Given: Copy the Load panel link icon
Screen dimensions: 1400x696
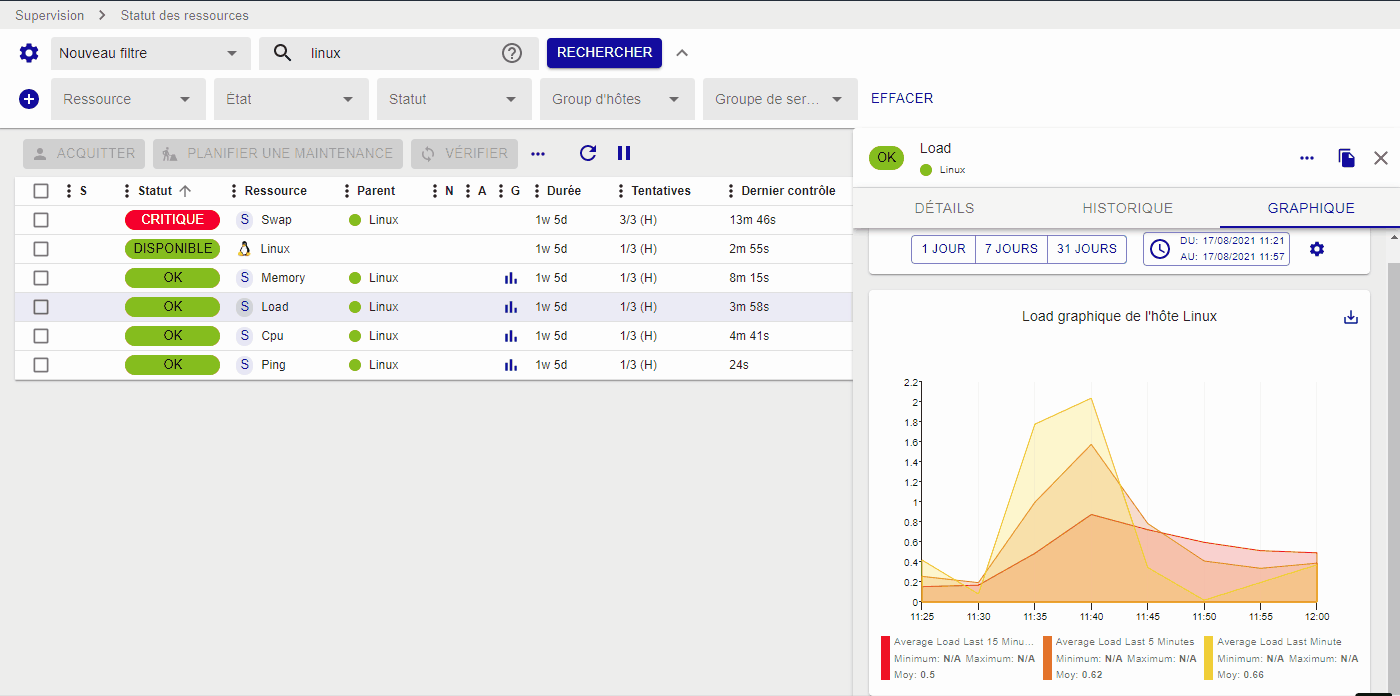Looking at the screenshot, I should [x=1347, y=158].
